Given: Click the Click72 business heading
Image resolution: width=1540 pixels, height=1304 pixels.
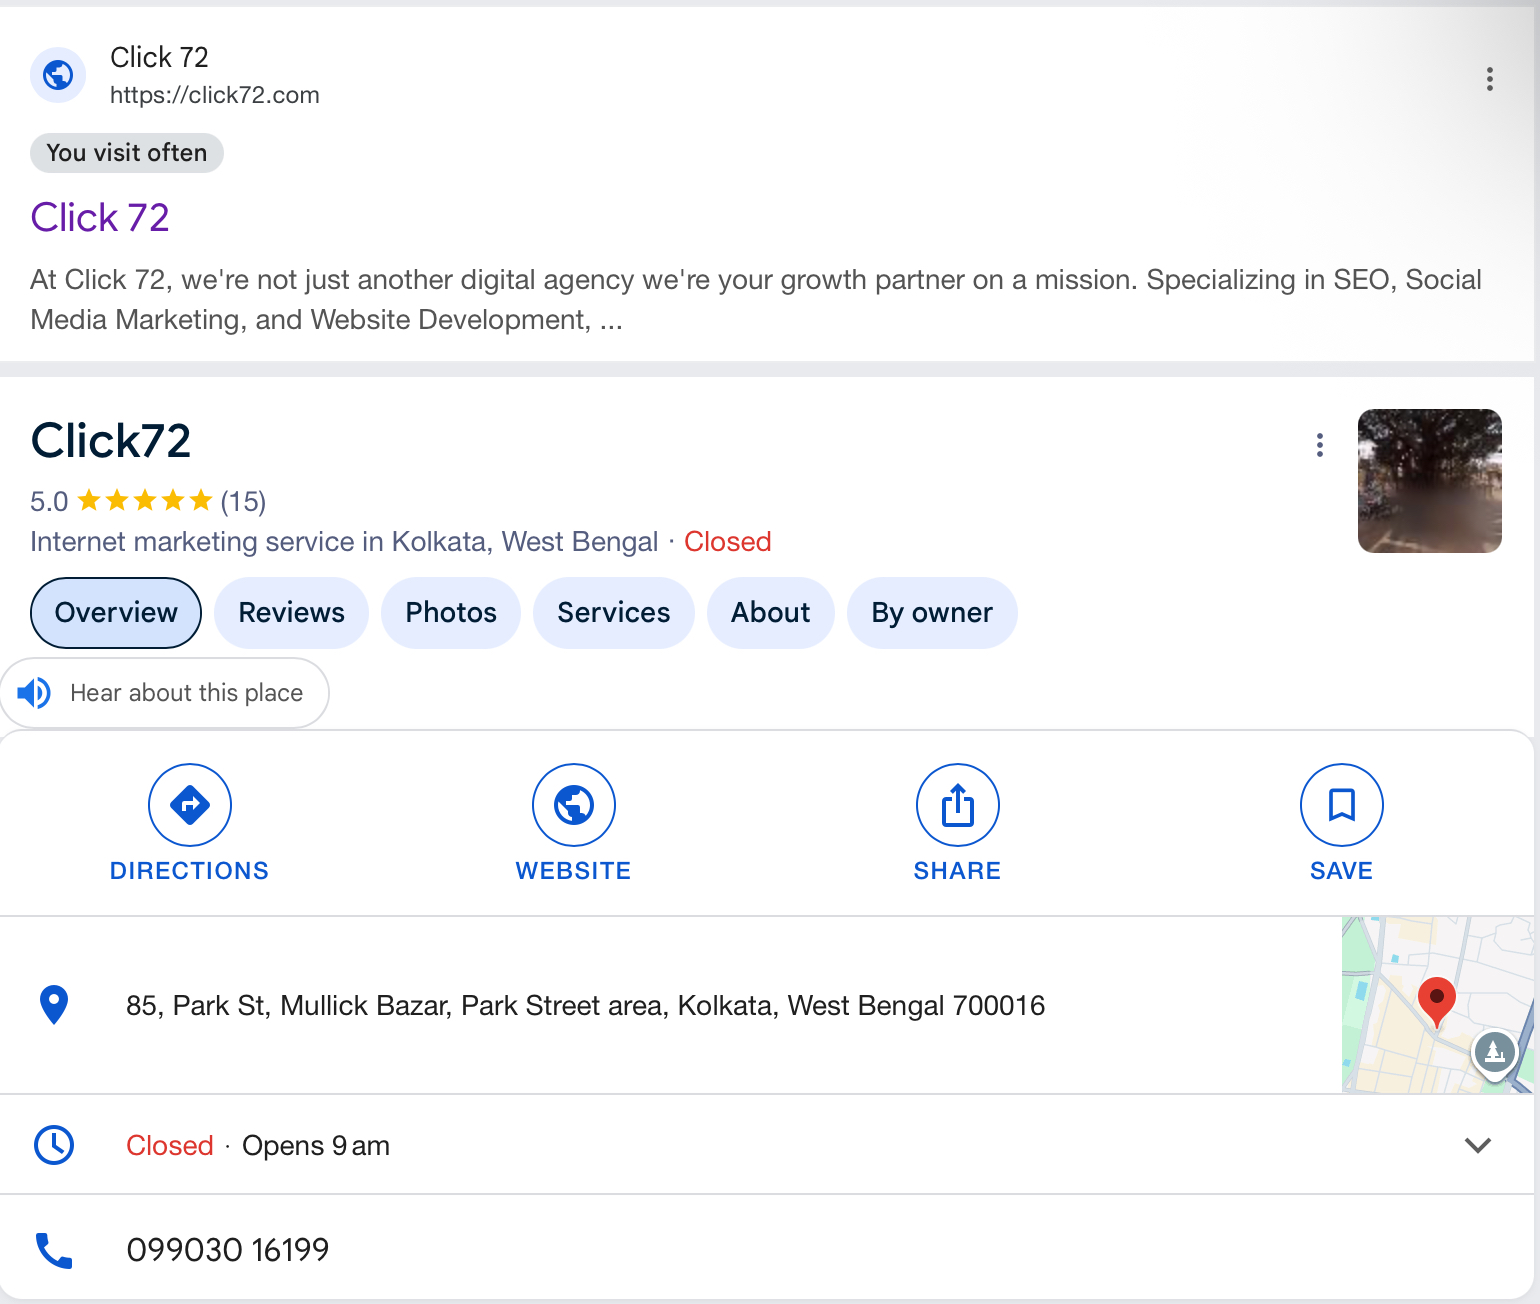Looking at the screenshot, I should pos(111,441).
